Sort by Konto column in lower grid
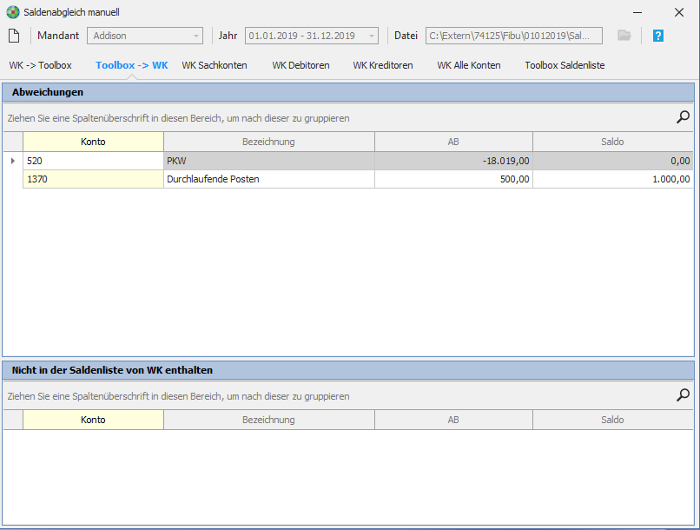 coord(93,420)
